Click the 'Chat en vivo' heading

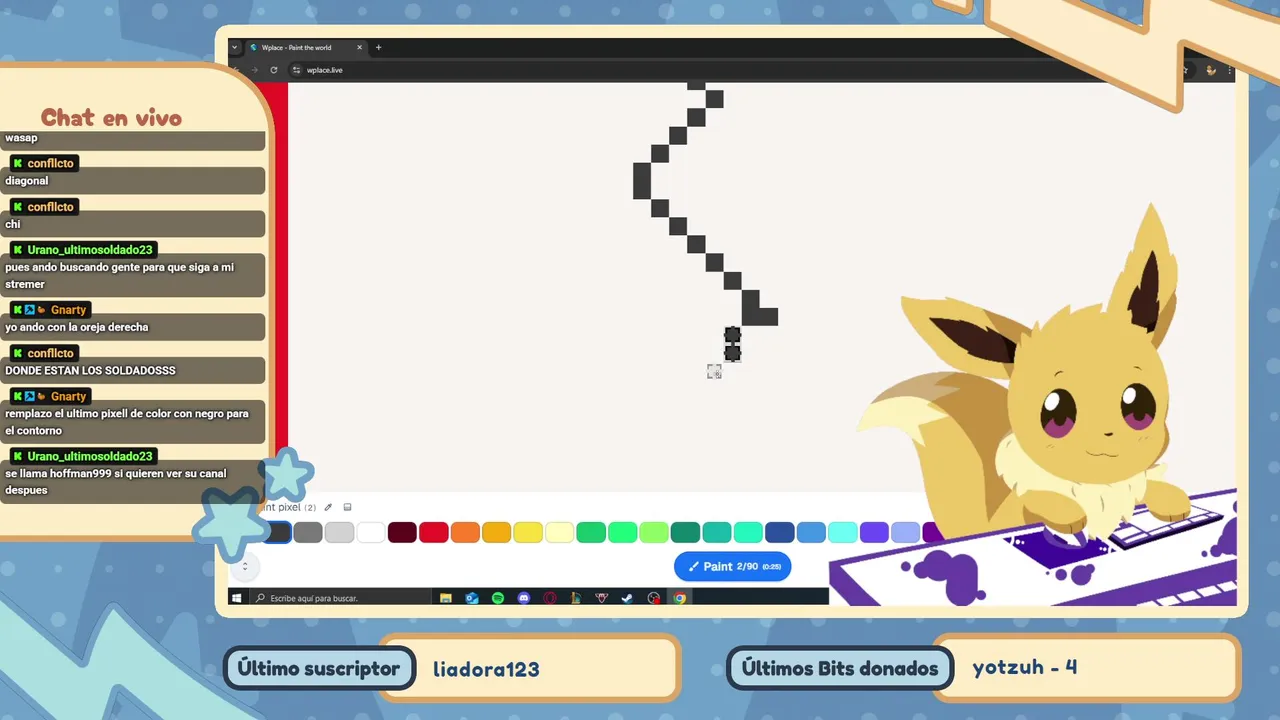(111, 118)
